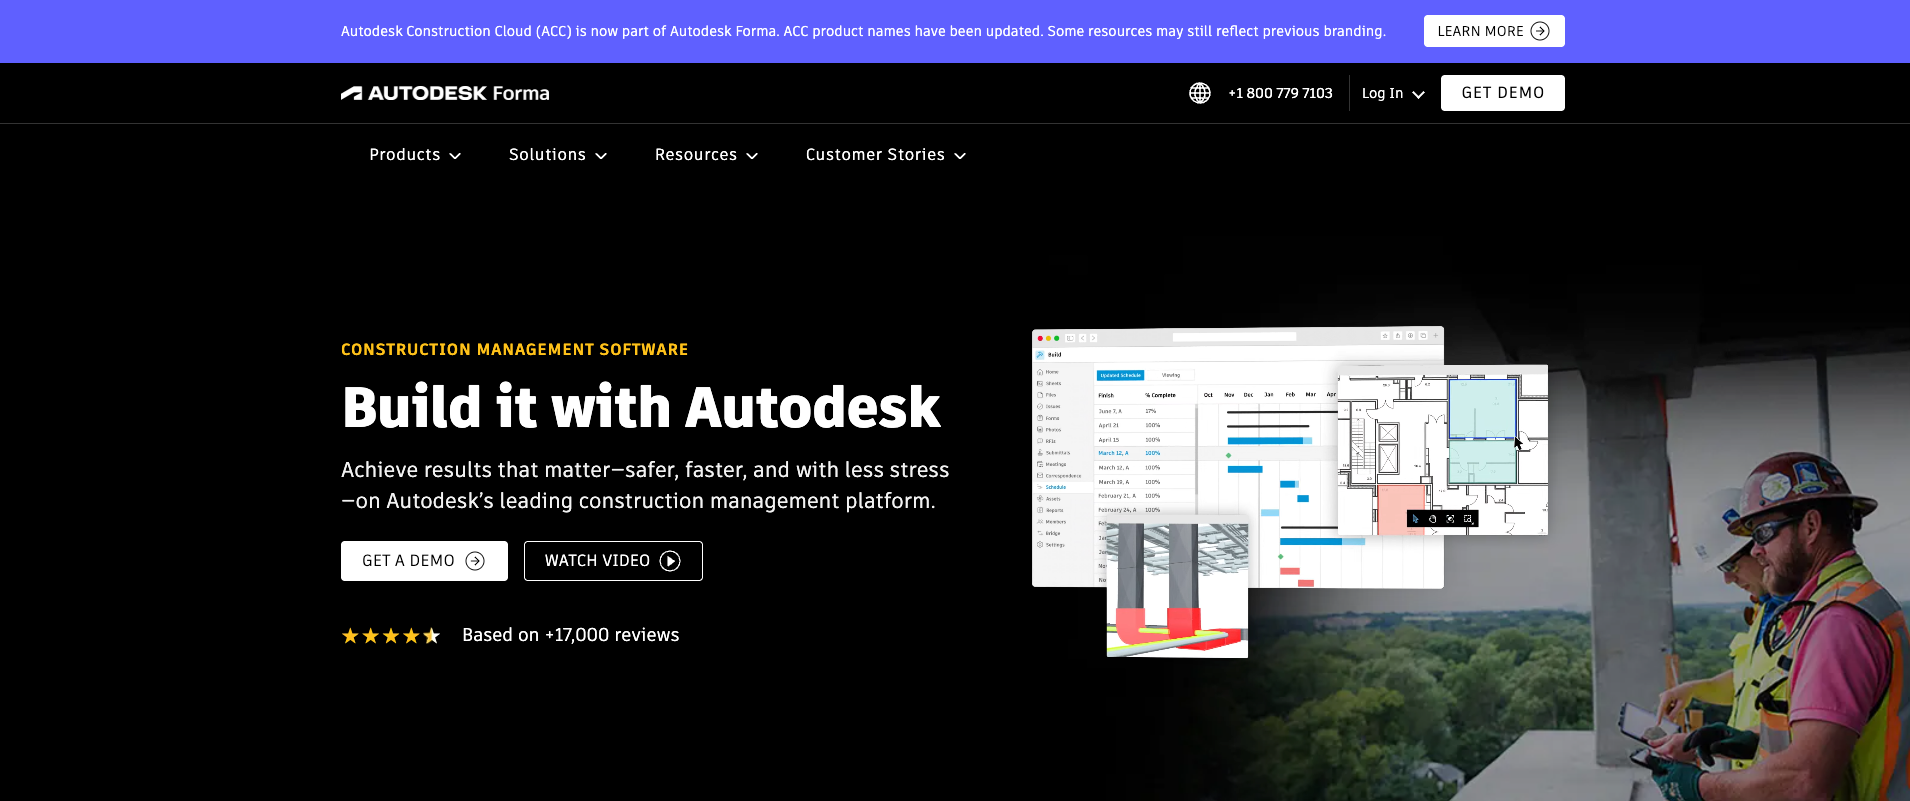Viewport: 1910px width, 801px height.
Task: Open the Solutions menu
Action: tap(558, 155)
